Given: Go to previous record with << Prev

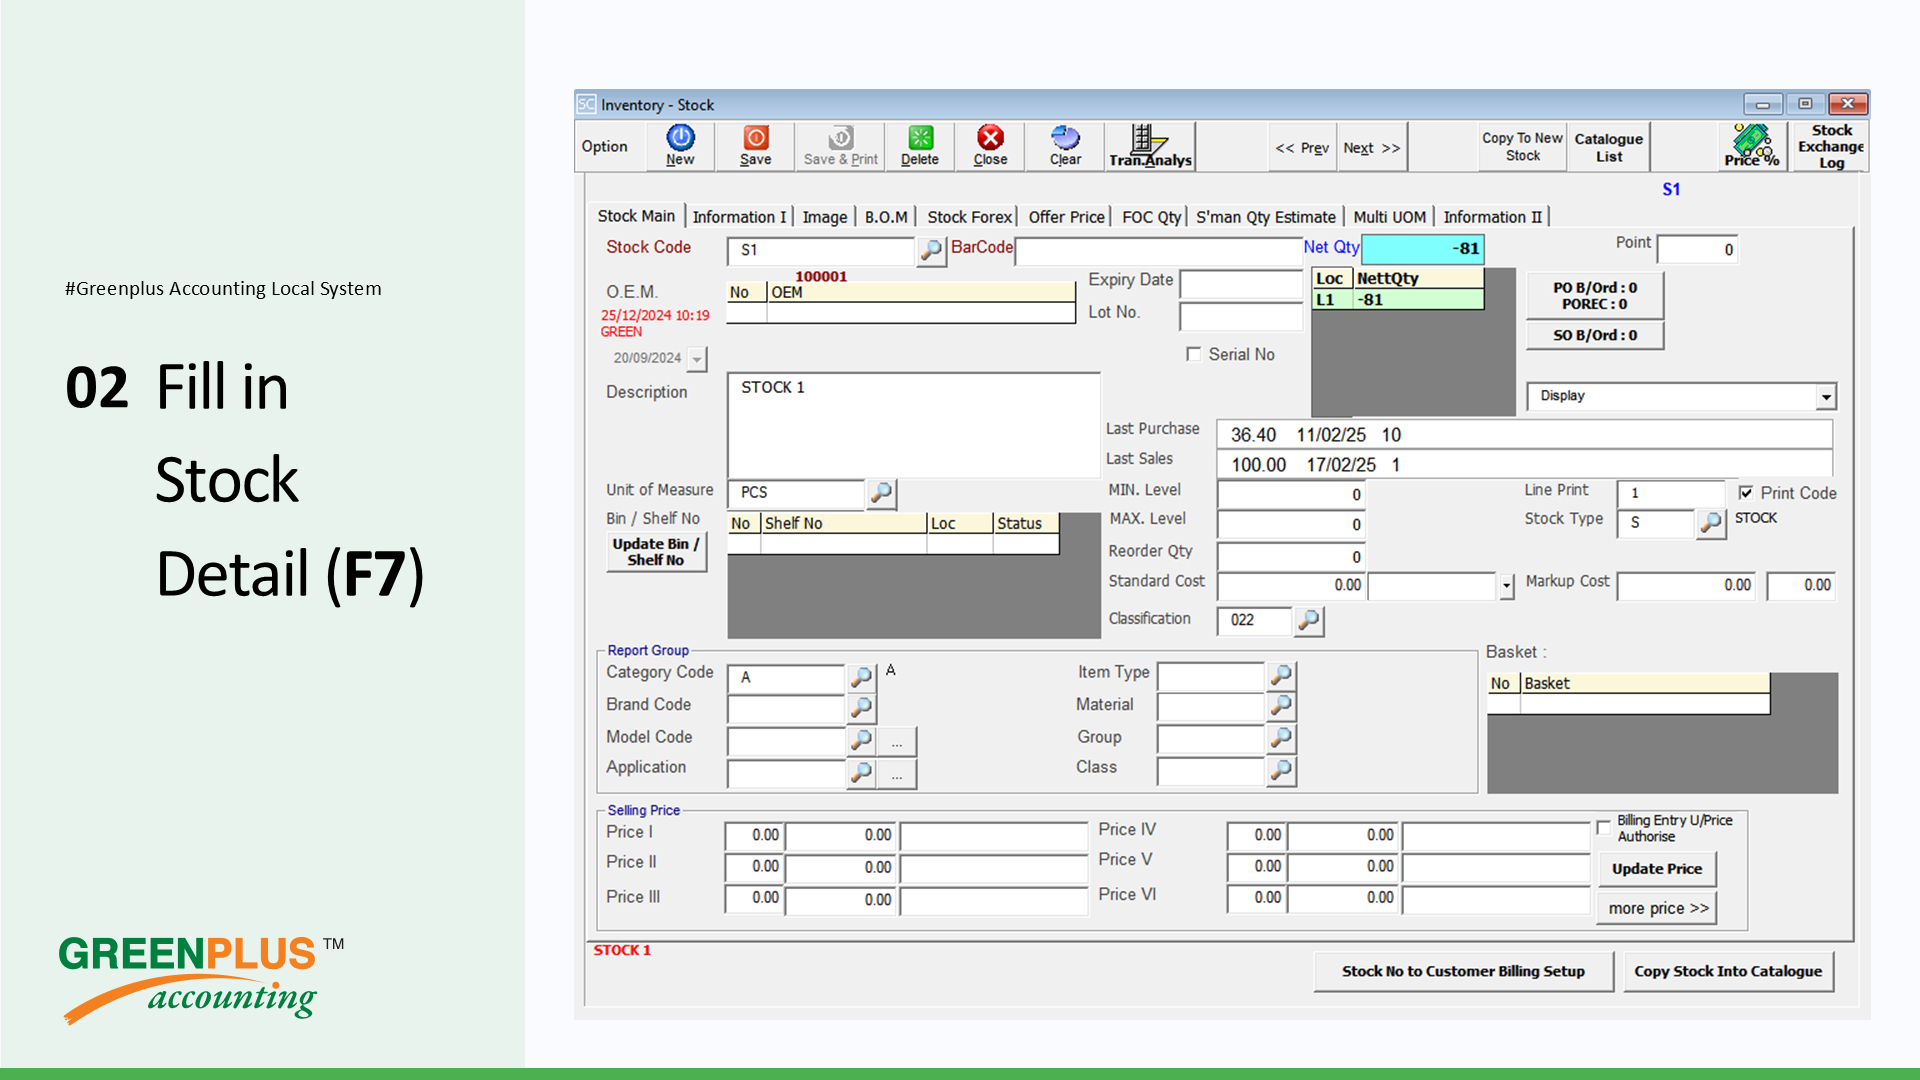Looking at the screenshot, I should [1302, 148].
